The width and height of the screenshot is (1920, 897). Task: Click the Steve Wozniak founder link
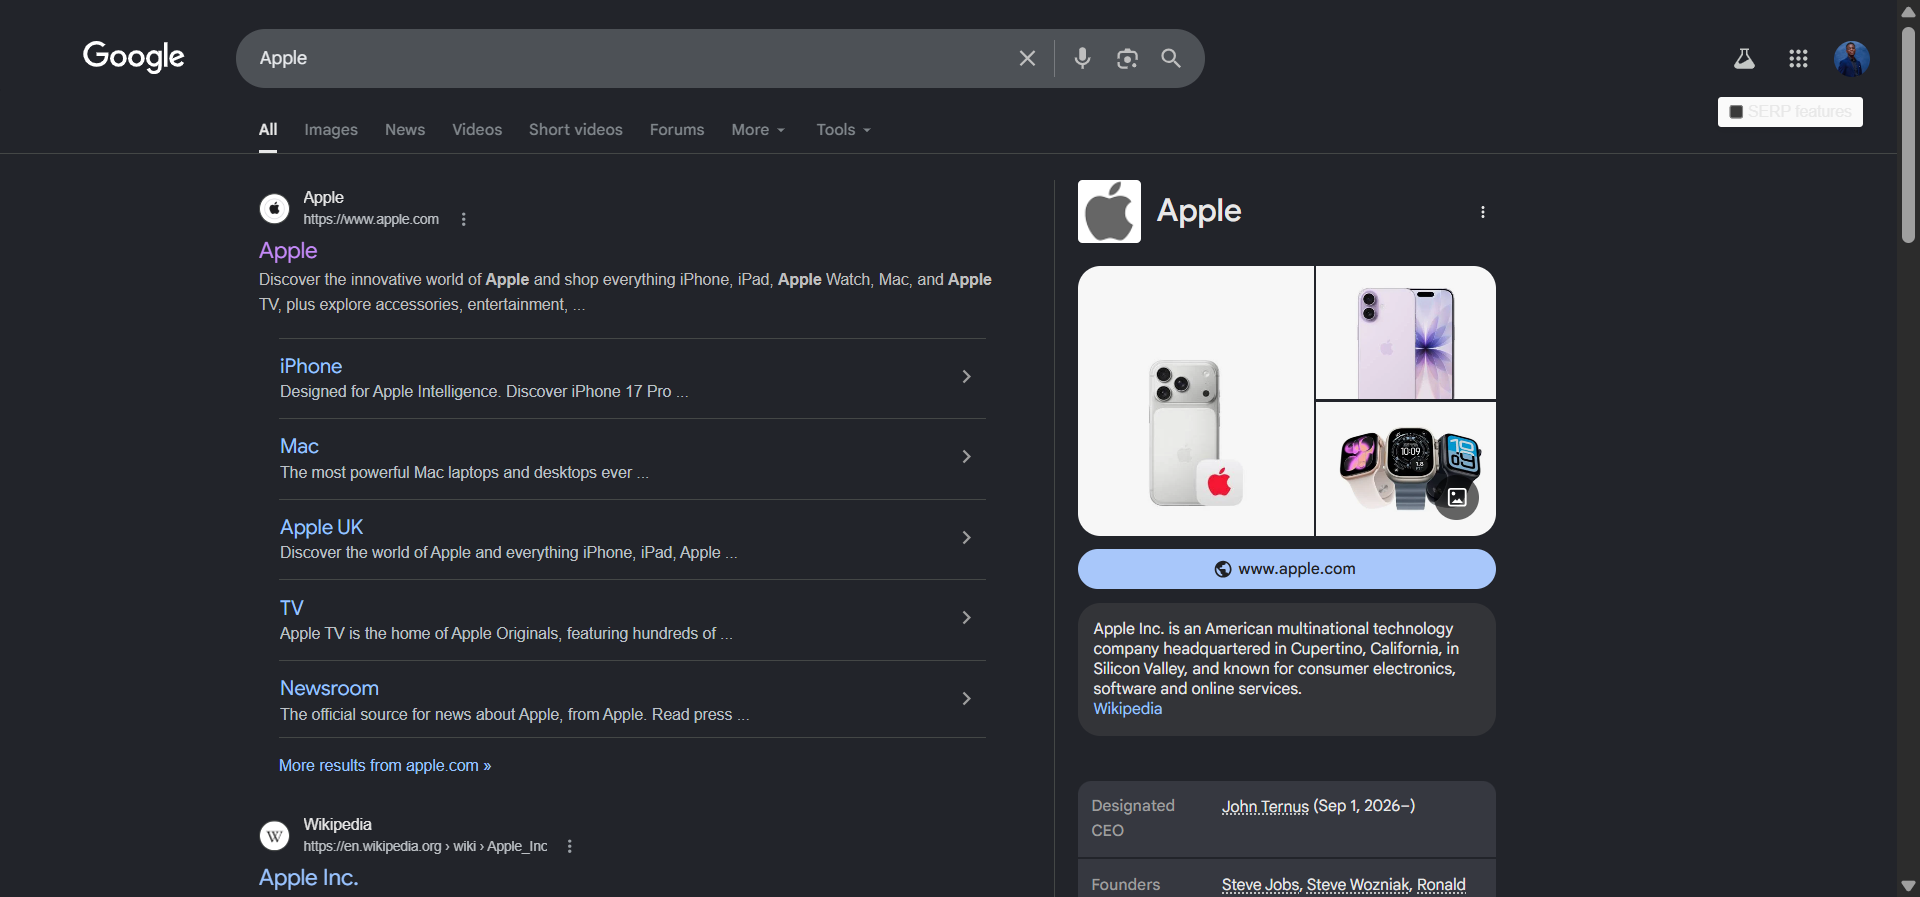1358,885
